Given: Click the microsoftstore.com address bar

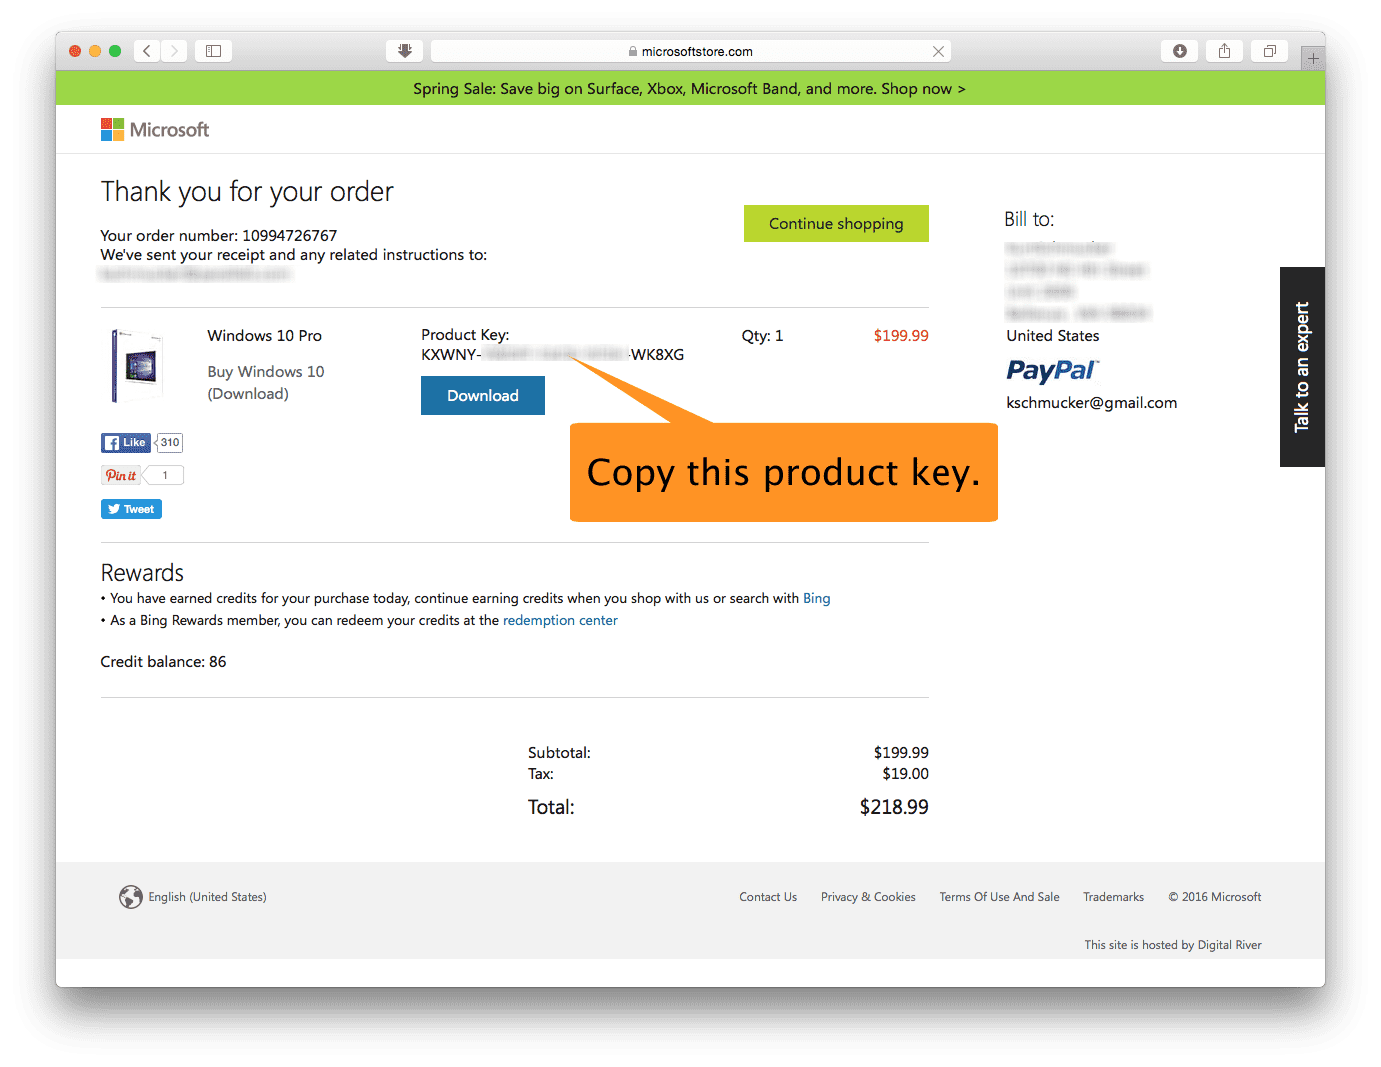Looking at the screenshot, I should click(x=690, y=51).
